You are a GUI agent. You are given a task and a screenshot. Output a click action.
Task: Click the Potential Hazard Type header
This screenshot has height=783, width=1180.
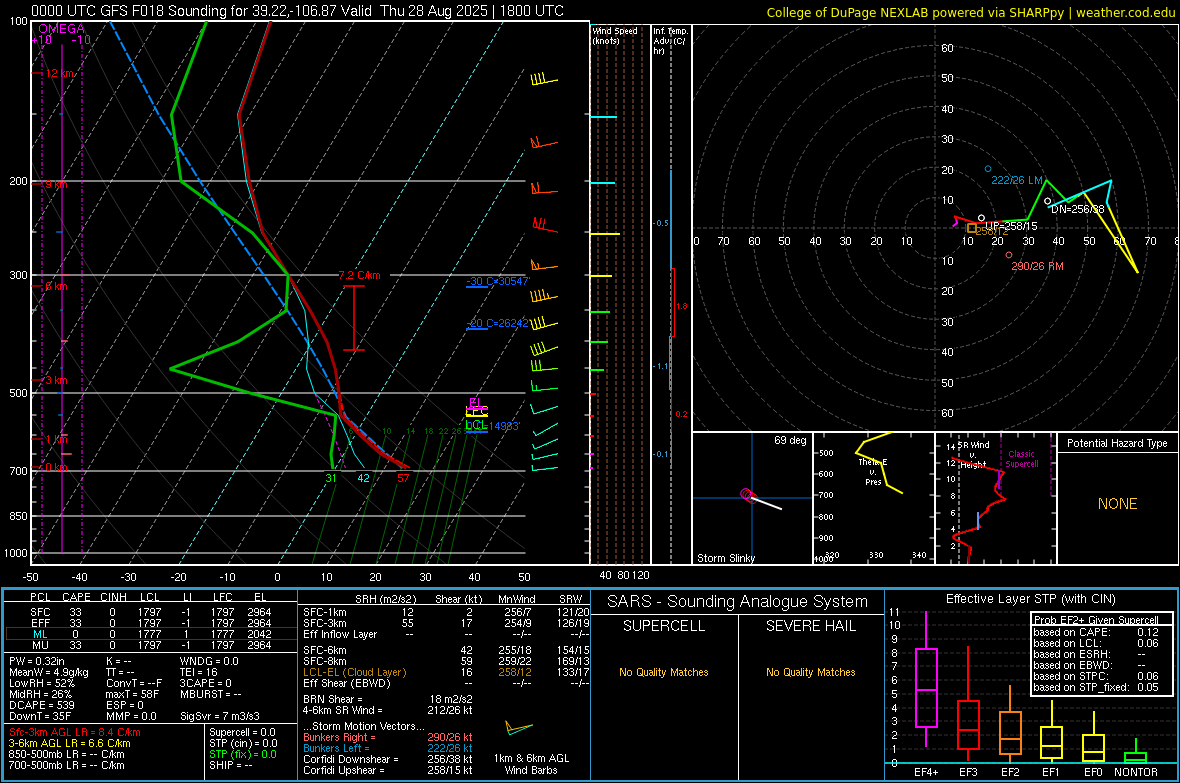tap(1117, 443)
